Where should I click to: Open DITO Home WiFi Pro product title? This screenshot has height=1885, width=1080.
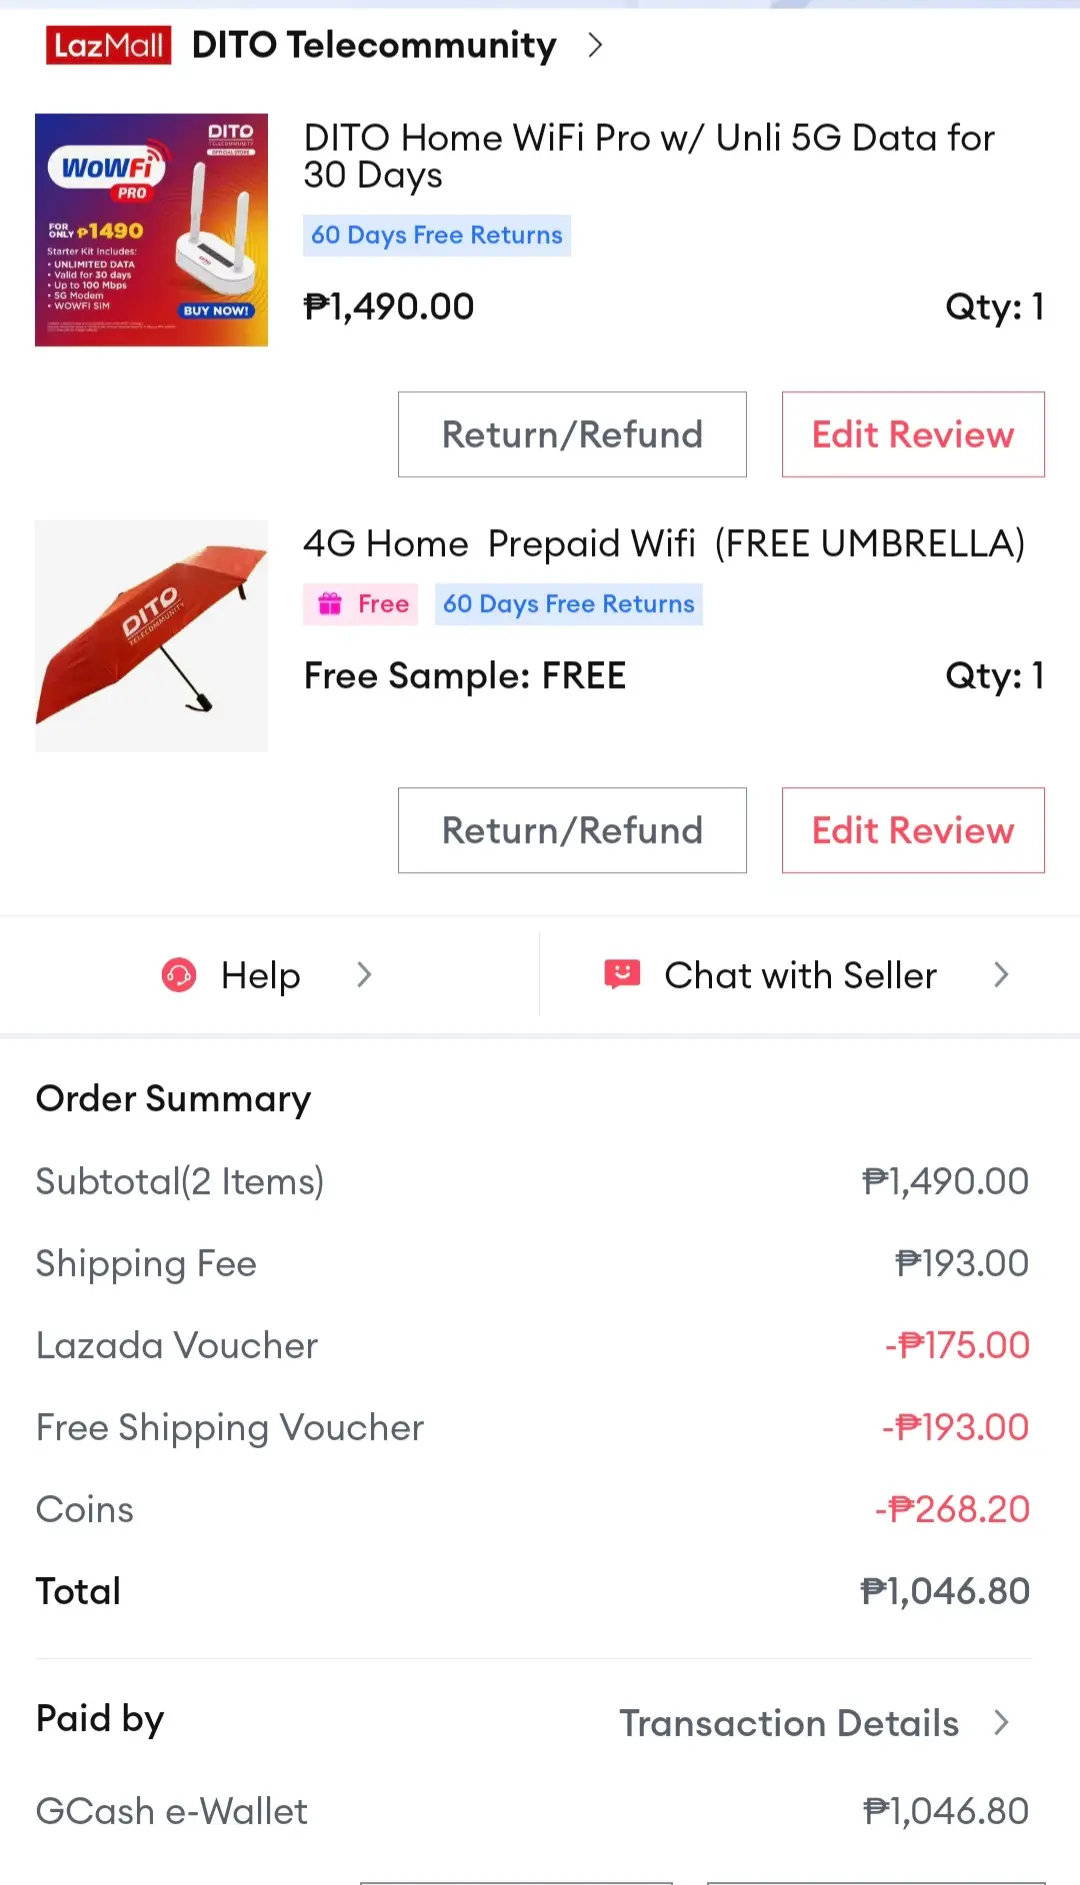(x=649, y=156)
